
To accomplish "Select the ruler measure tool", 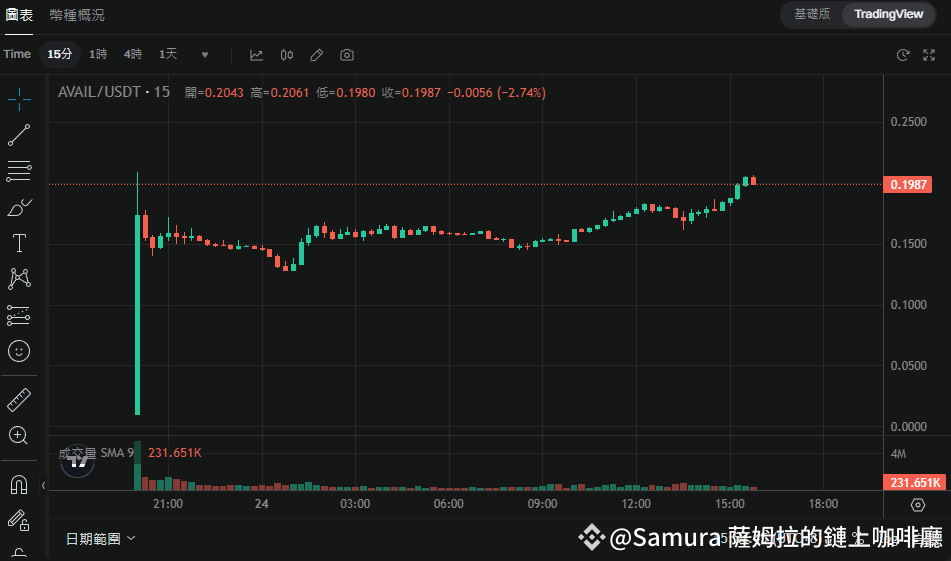I will 19,400.
